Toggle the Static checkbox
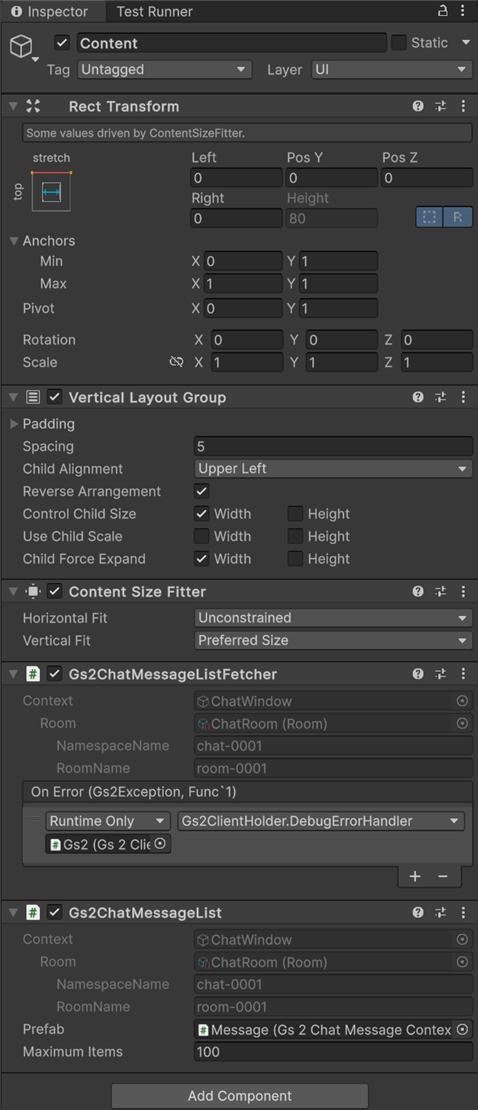 (399, 42)
